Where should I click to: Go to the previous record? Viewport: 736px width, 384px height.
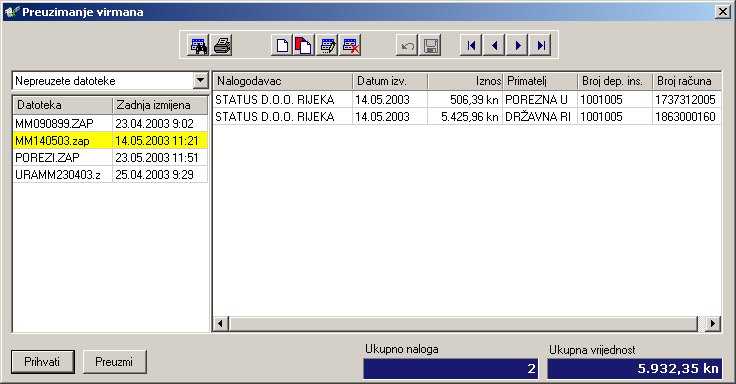(x=494, y=46)
